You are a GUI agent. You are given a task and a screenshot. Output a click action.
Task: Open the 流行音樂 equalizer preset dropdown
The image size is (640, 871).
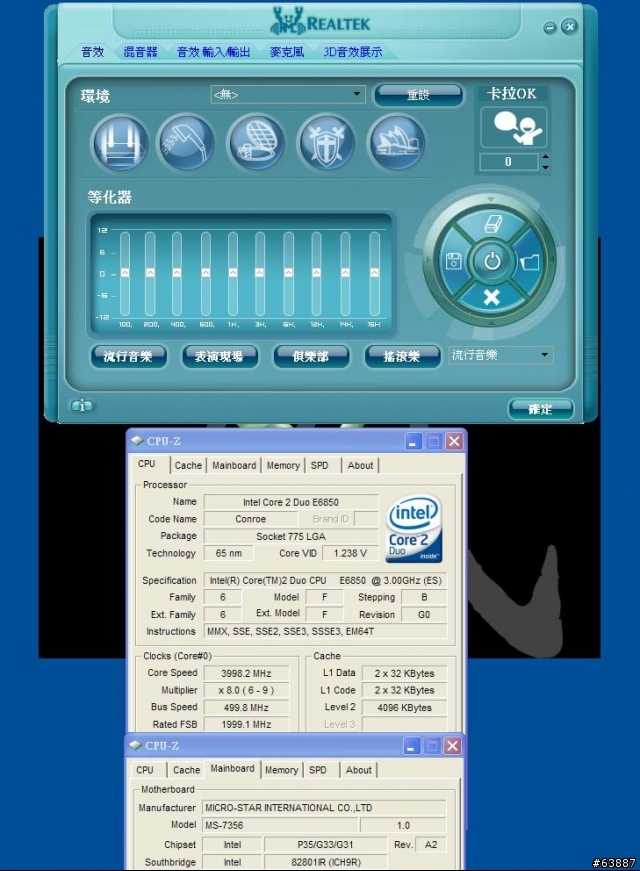[501, 355]
